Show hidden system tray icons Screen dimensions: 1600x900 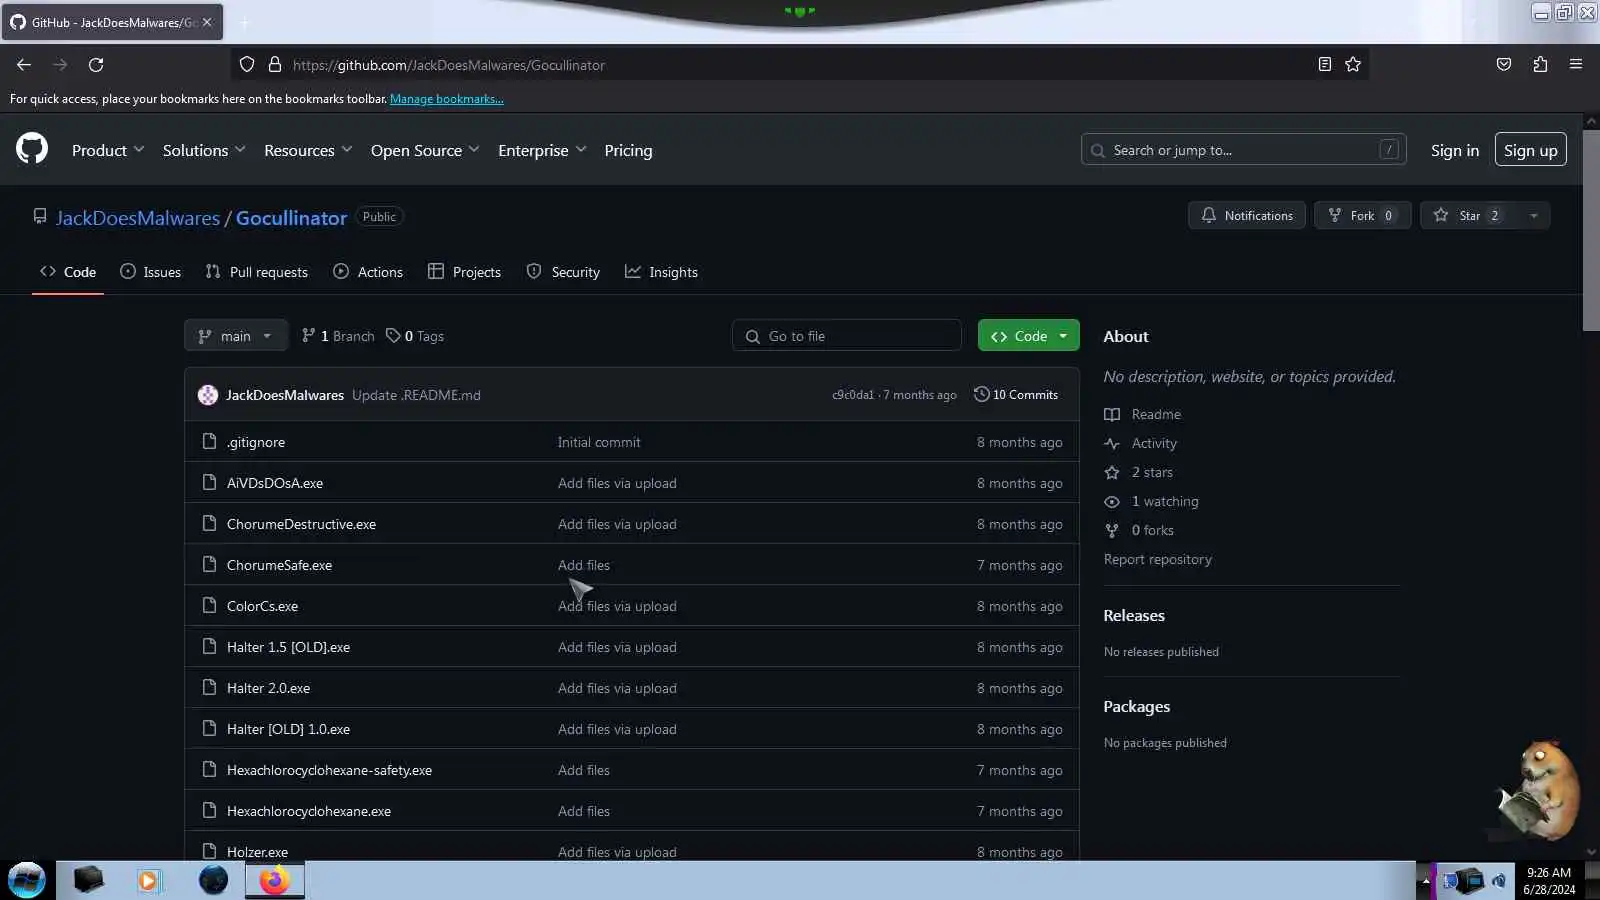point(1426,881)
